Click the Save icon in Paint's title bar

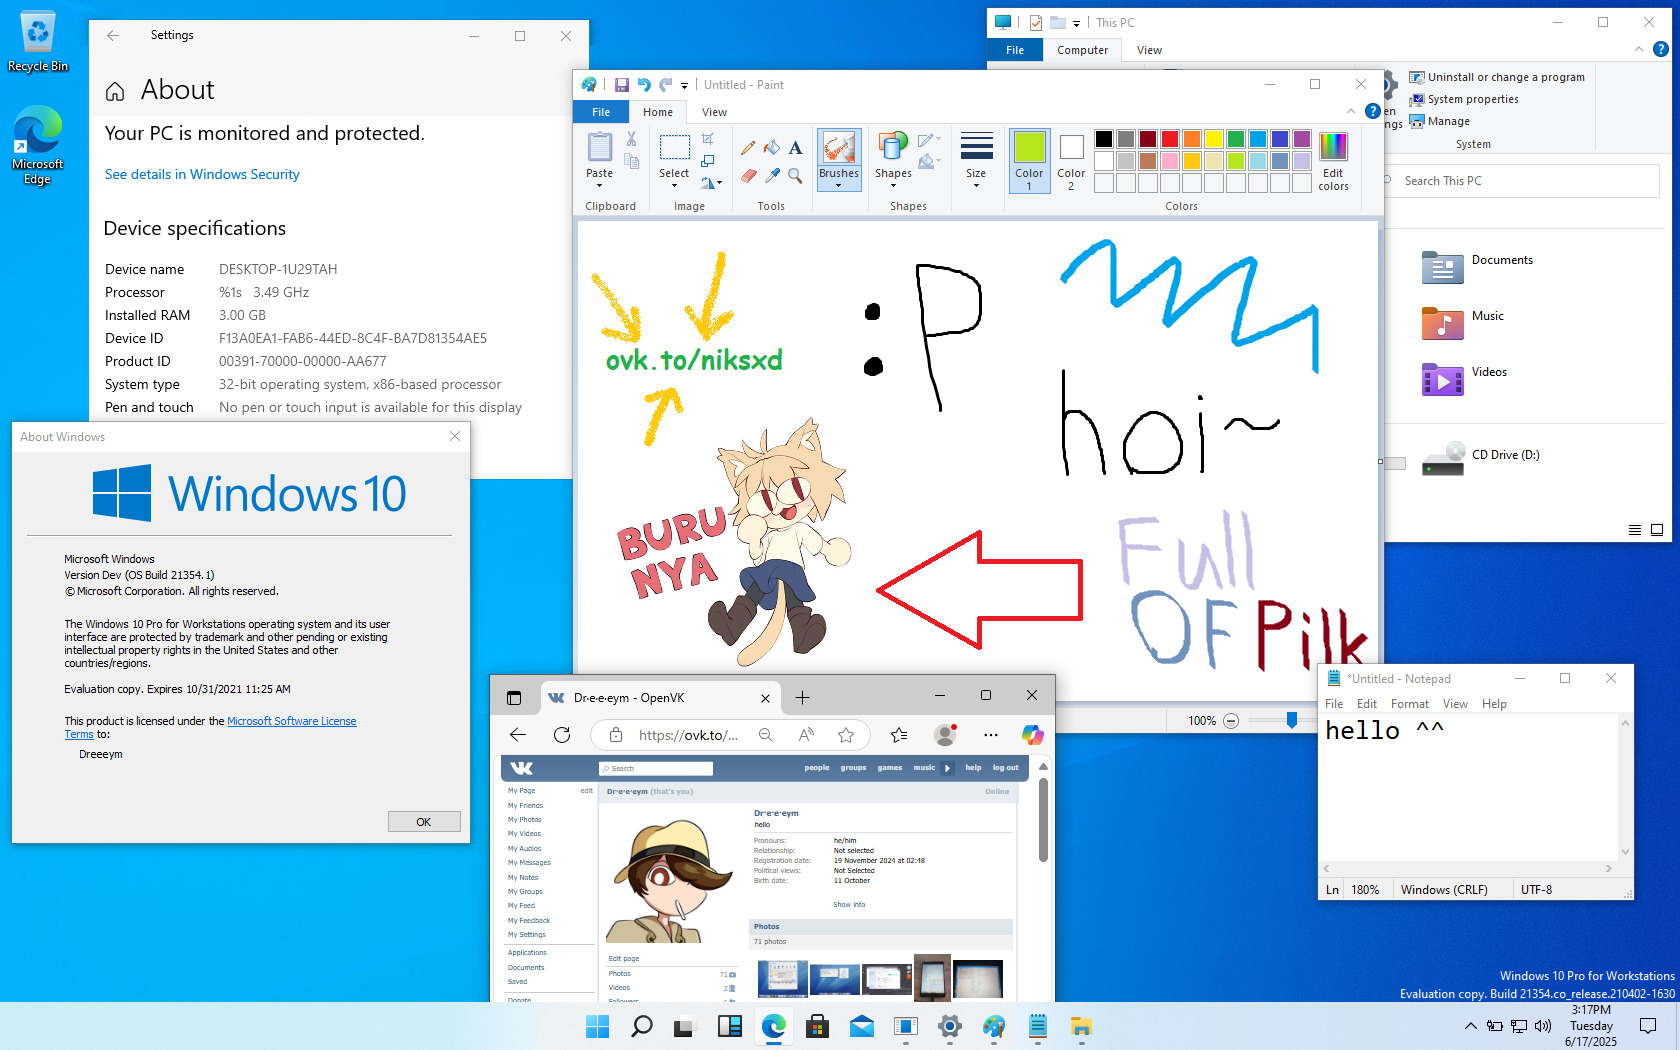[x=621, y=85]
